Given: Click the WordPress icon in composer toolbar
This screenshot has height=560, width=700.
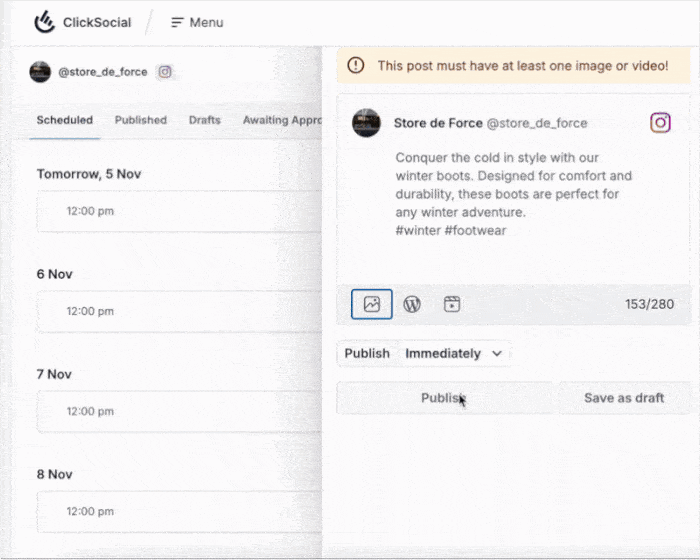Looking at the screenshot, I should (x=412, y=304).
